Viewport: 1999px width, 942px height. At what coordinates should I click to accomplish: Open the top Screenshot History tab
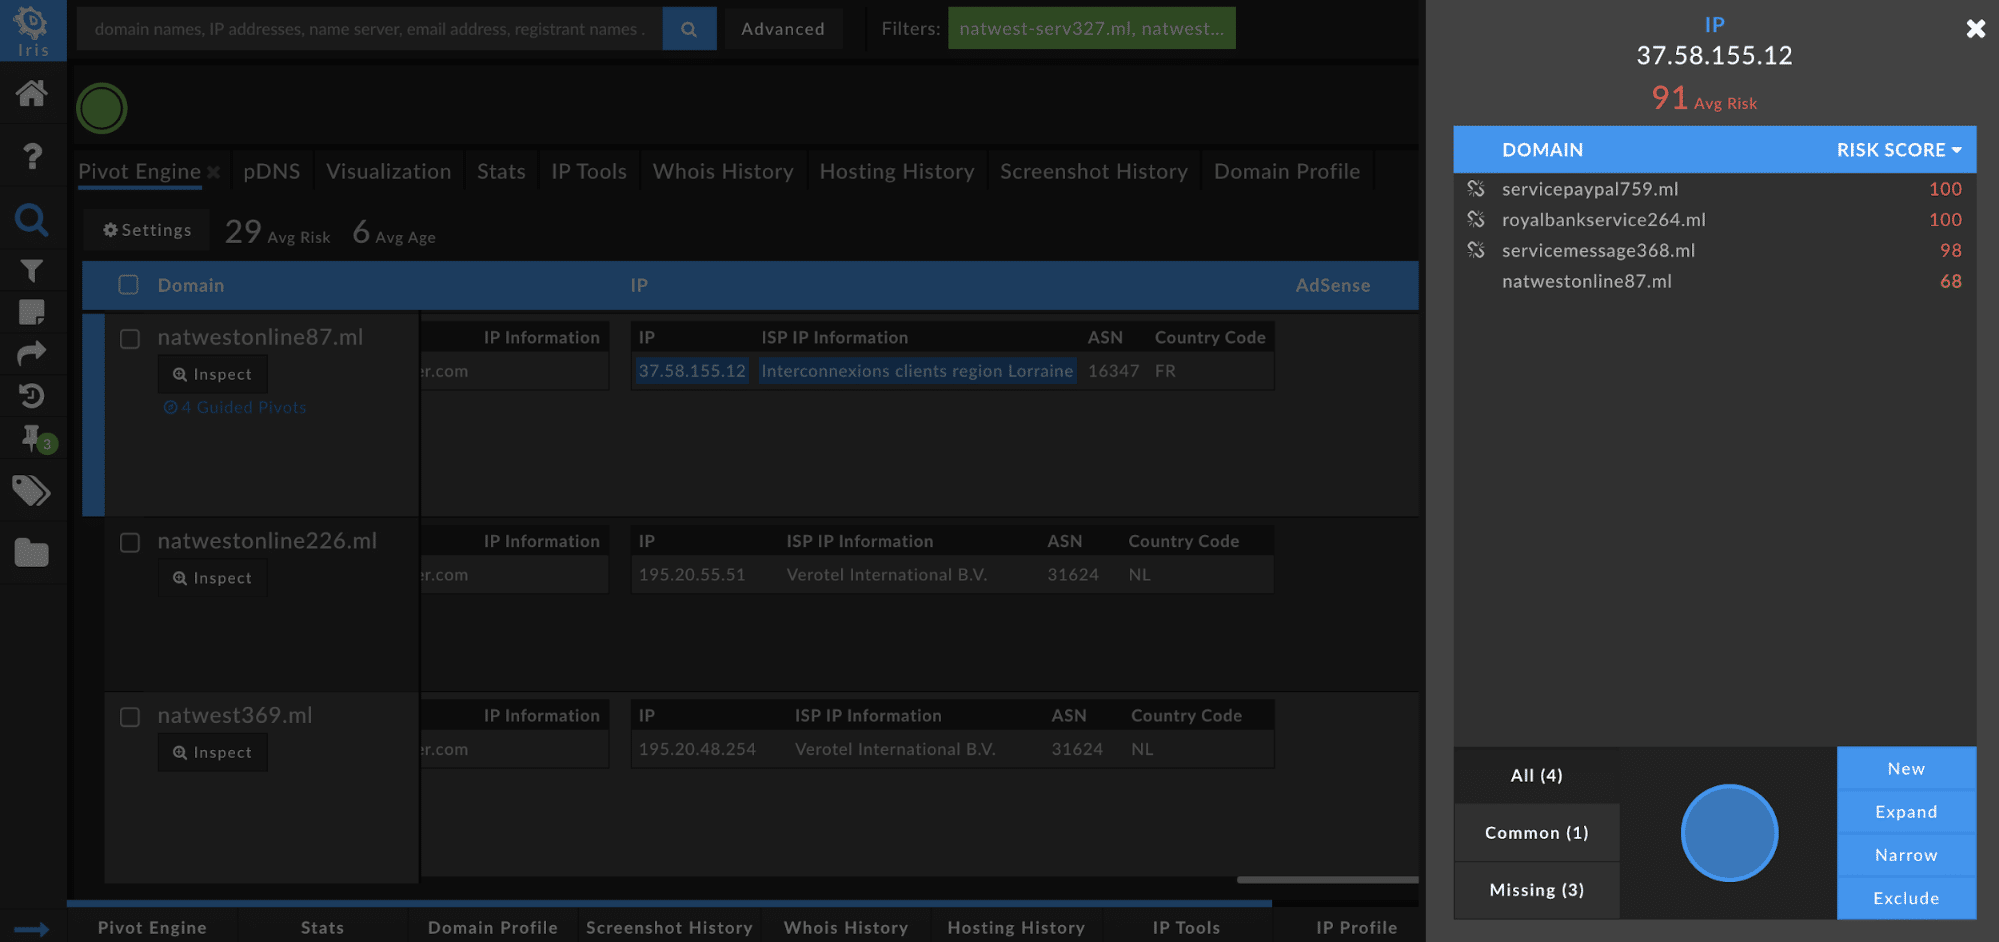point(1094,171)
